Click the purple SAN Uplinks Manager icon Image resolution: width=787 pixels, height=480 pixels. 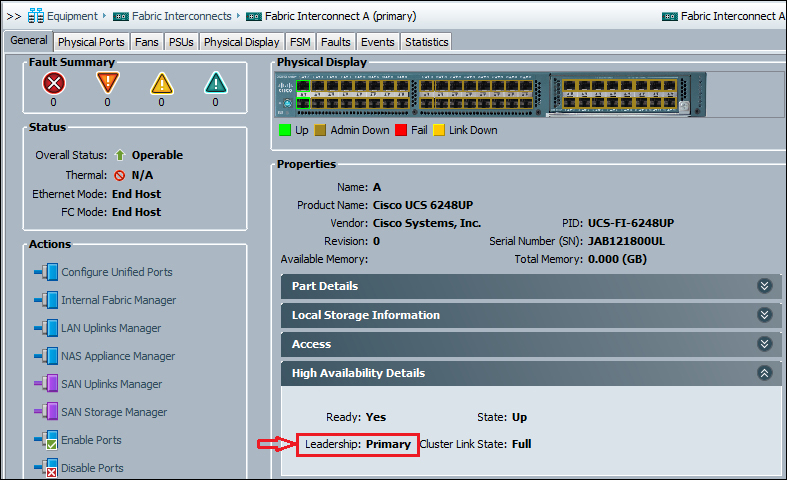coord(46,384)
